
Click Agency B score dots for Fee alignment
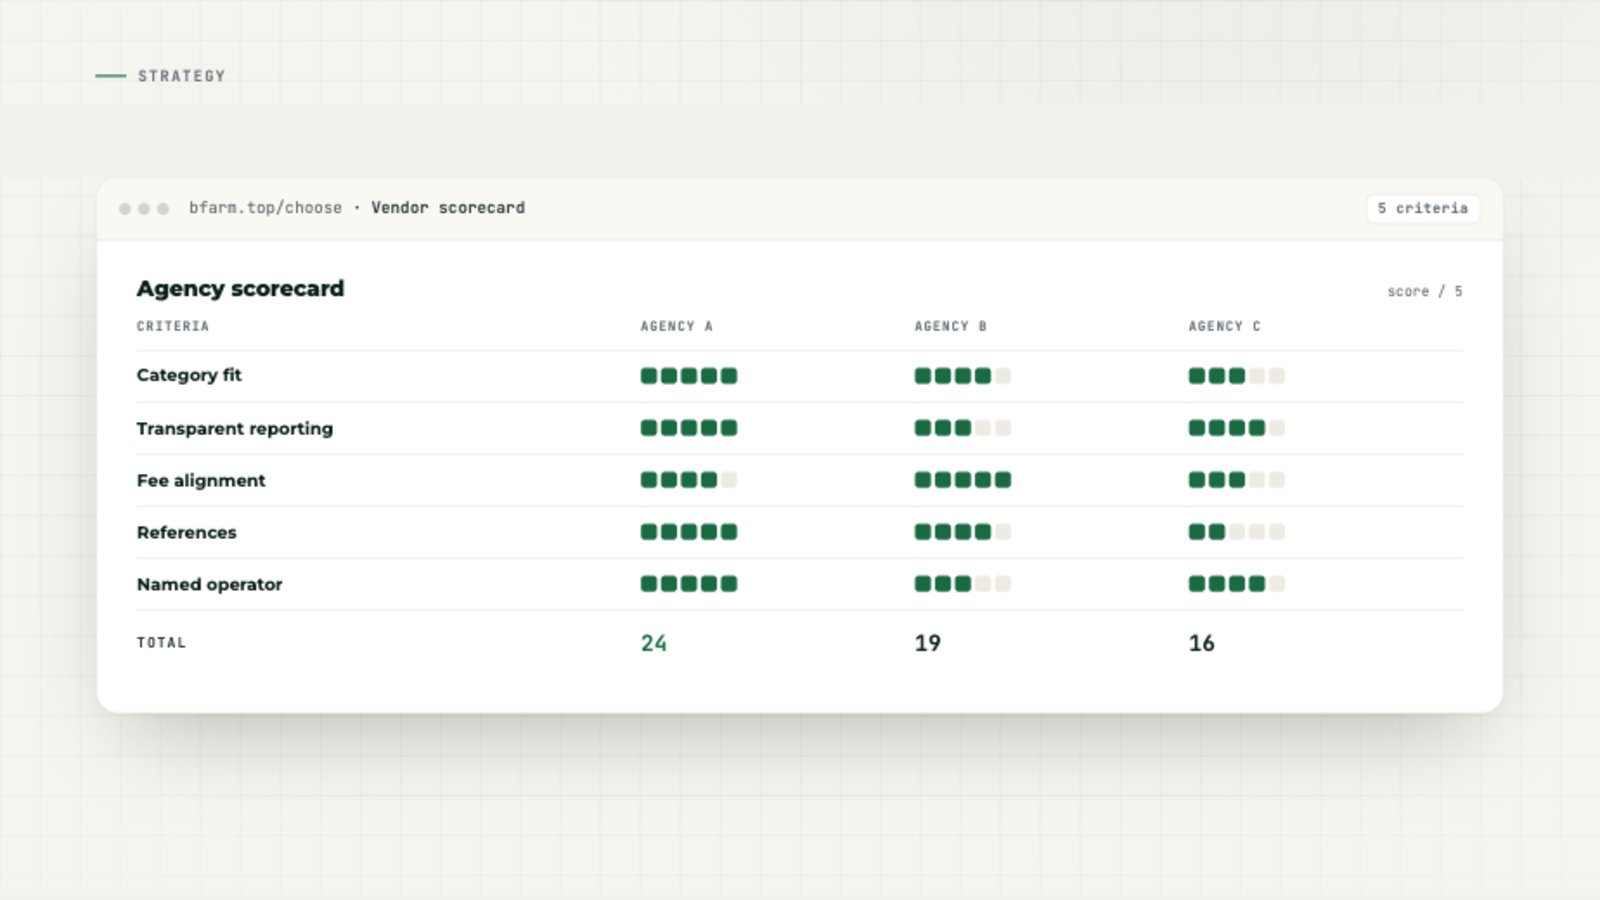pos(963,480)
